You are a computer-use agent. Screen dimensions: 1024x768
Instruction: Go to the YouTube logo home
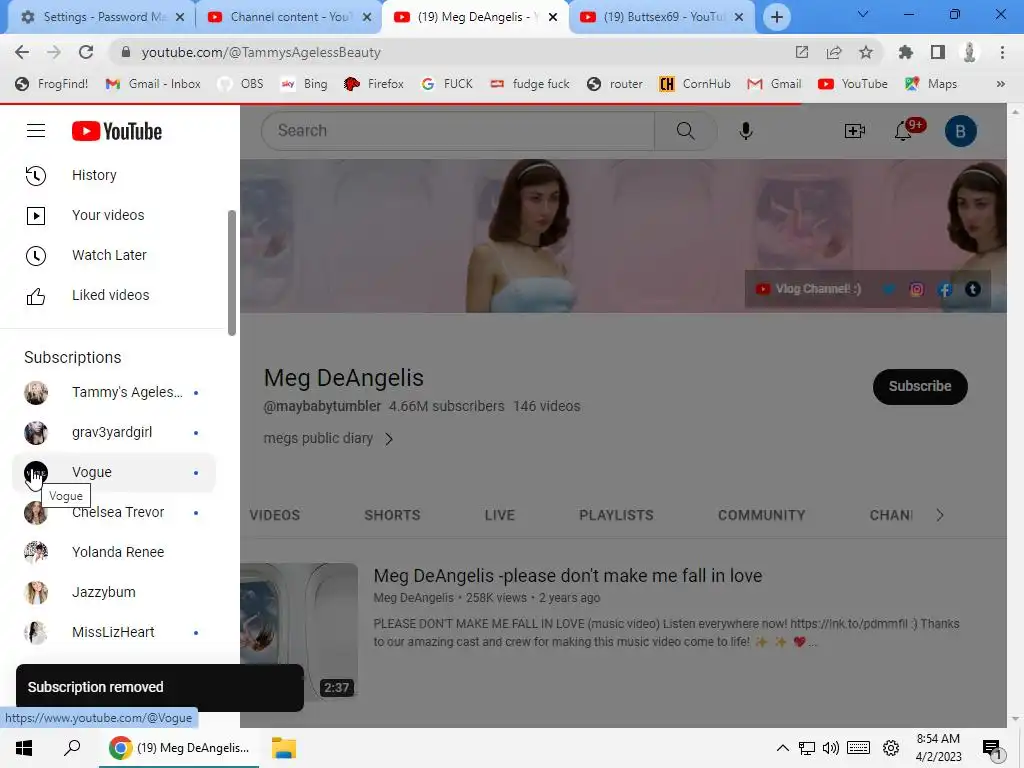click(117, 131)
